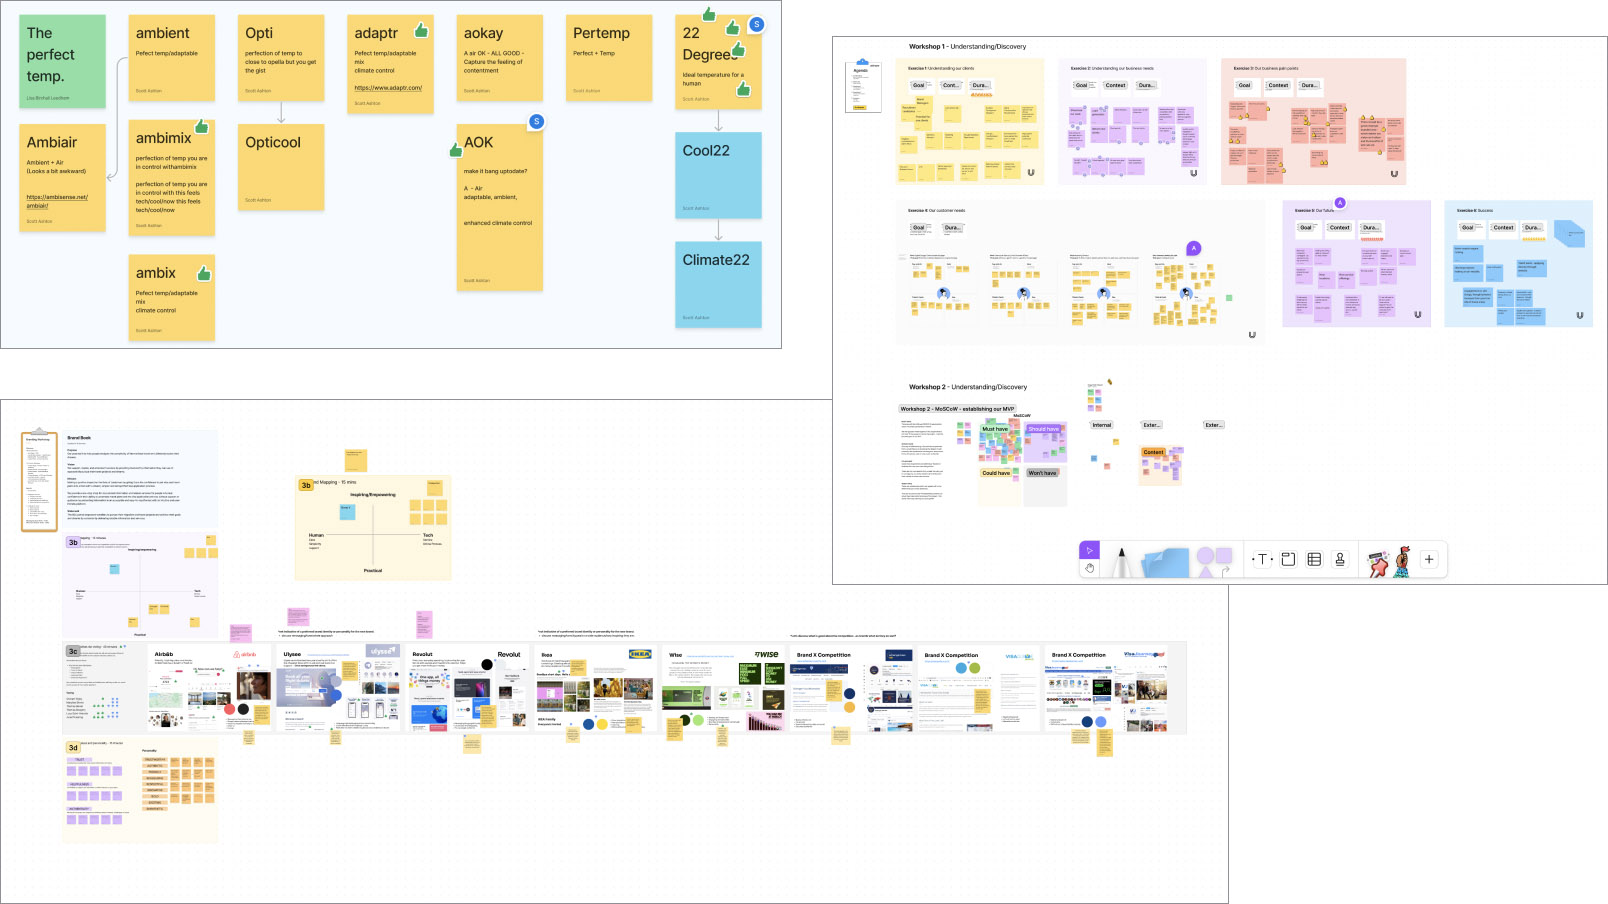This screenshot has height=904, width=1608.
Task: Click the S avatar on AOK note
Action: tap(536, 121)
